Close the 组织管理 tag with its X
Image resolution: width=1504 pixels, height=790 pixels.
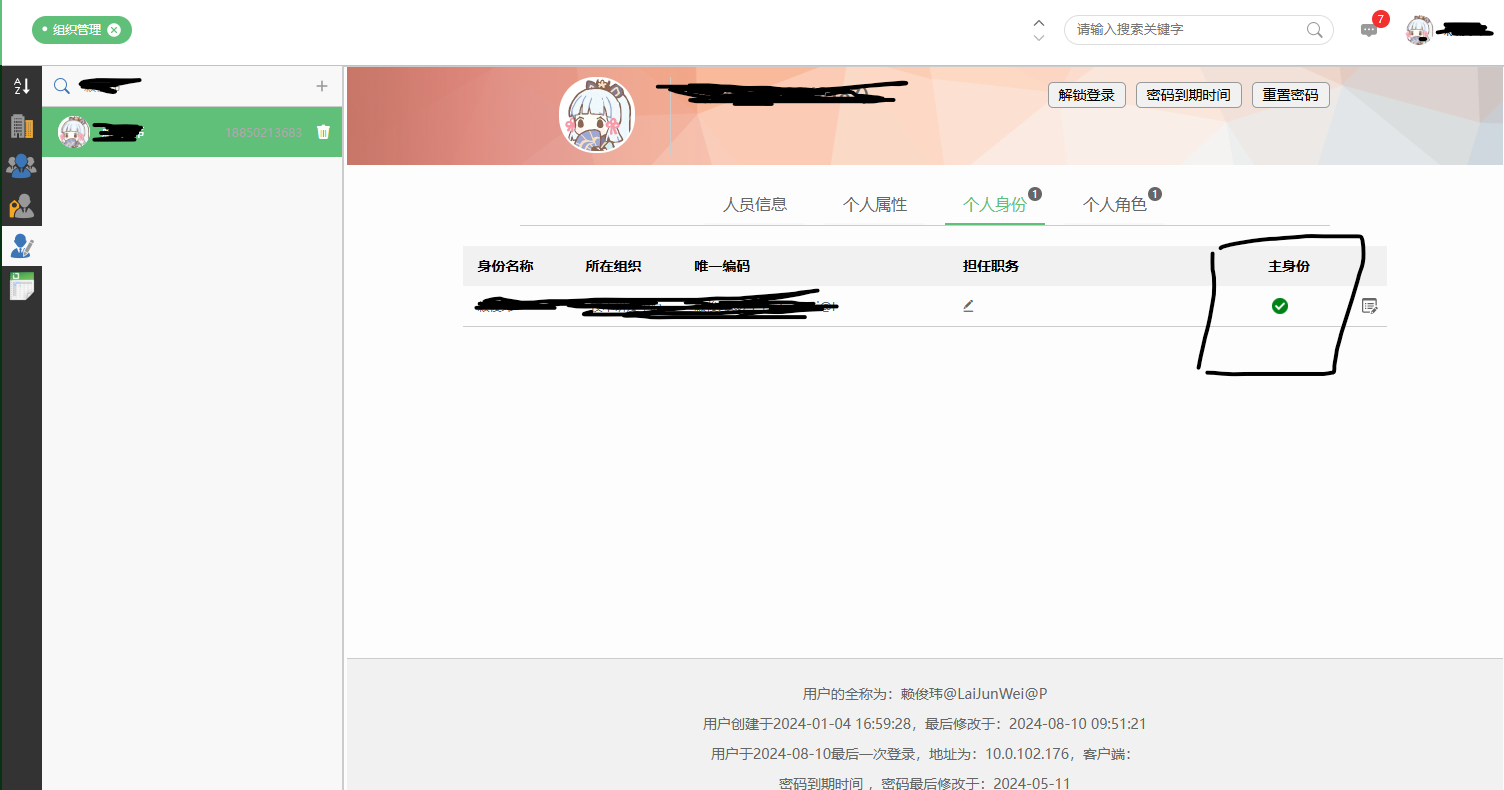point(114,30)
